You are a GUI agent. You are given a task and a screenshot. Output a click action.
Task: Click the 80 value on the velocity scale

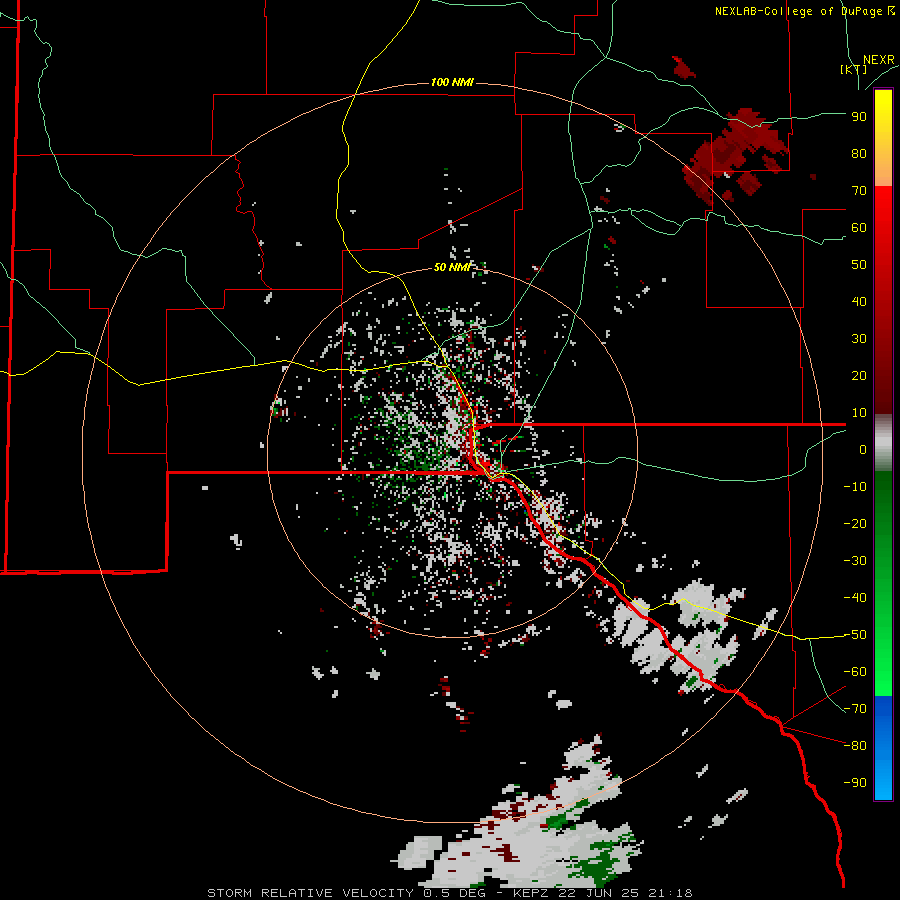[x=859, y=154]
